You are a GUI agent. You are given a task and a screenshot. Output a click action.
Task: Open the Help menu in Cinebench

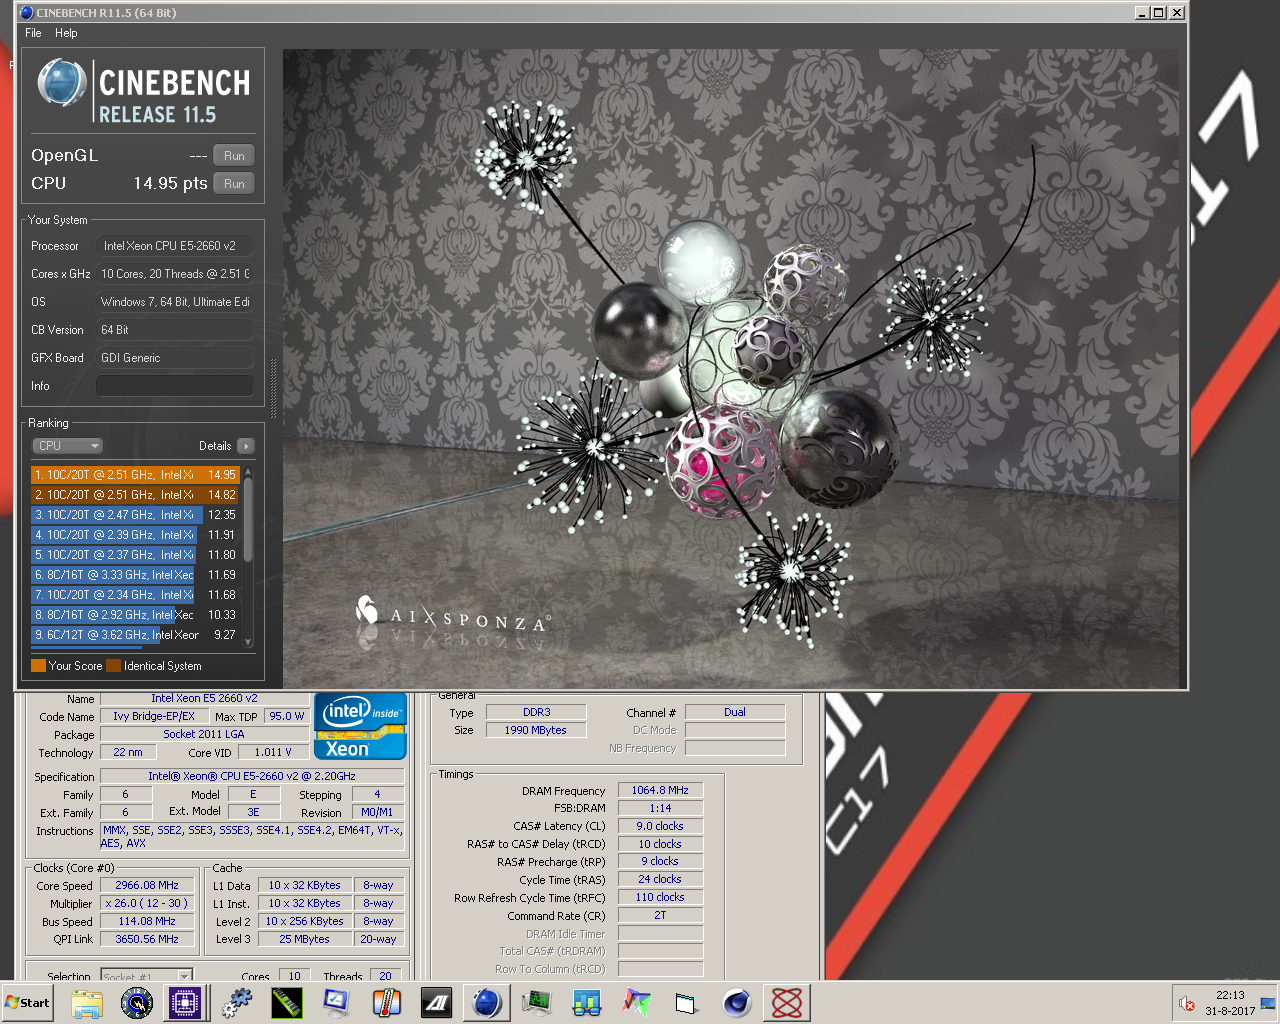click(x=66, y=33)
